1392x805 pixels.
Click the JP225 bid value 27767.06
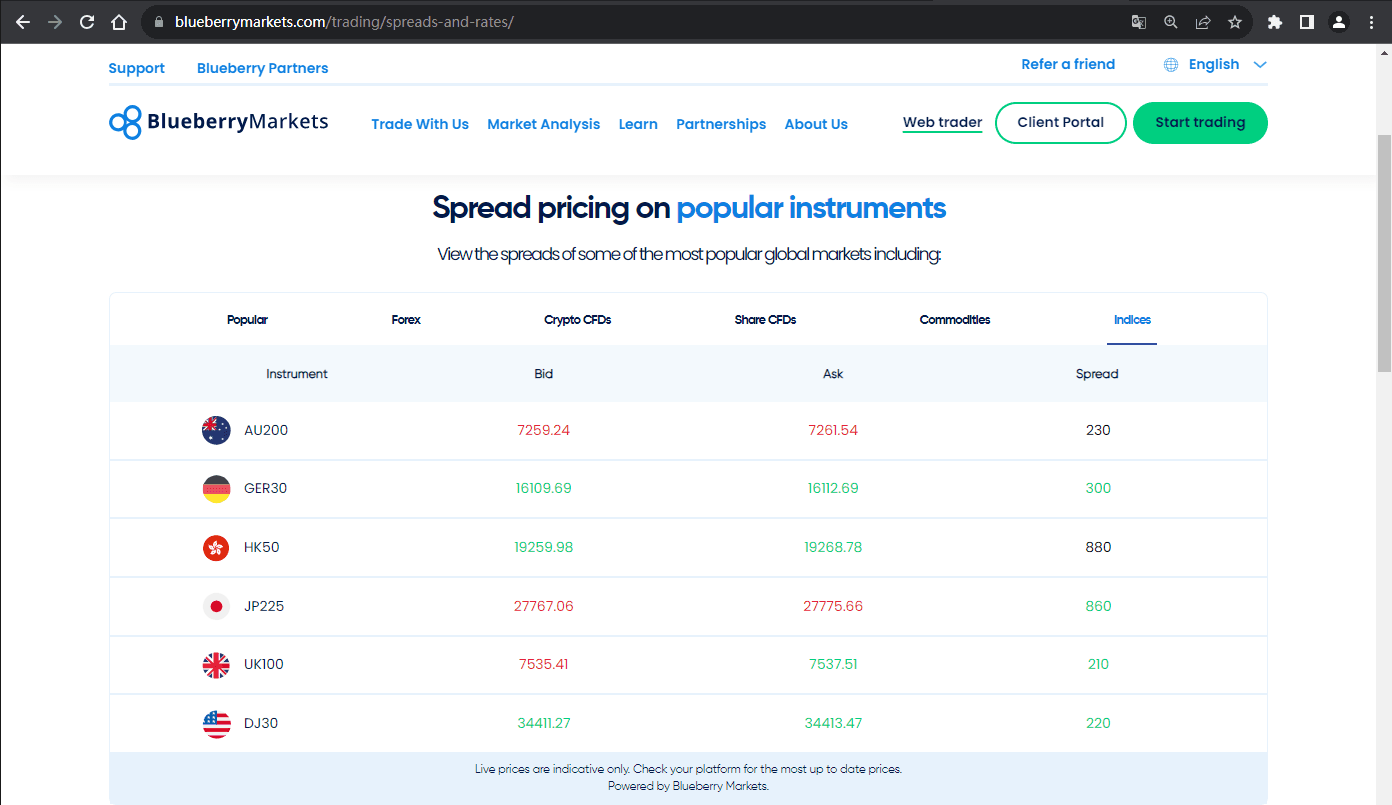pyautogui.click(x=544, y=606)
